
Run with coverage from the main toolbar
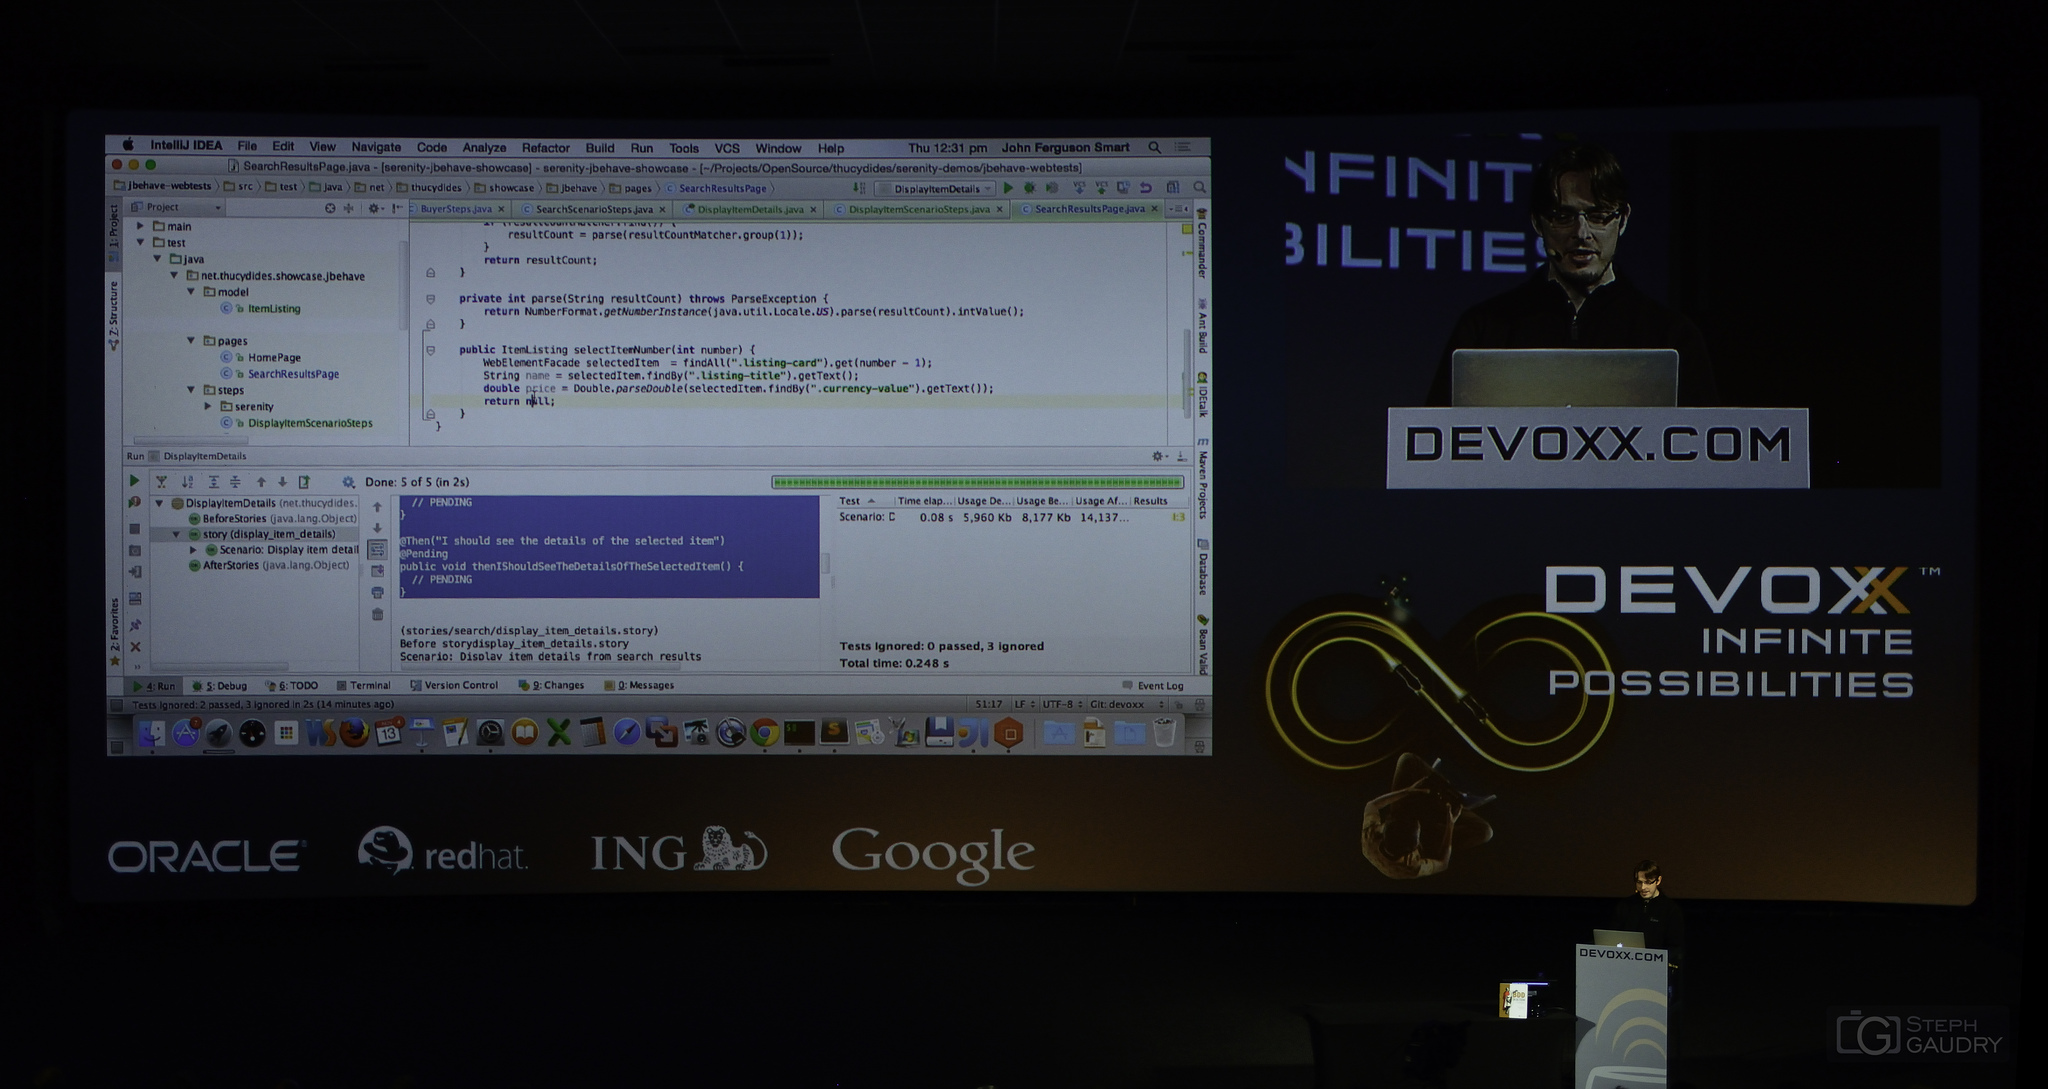click(1052, 188)
